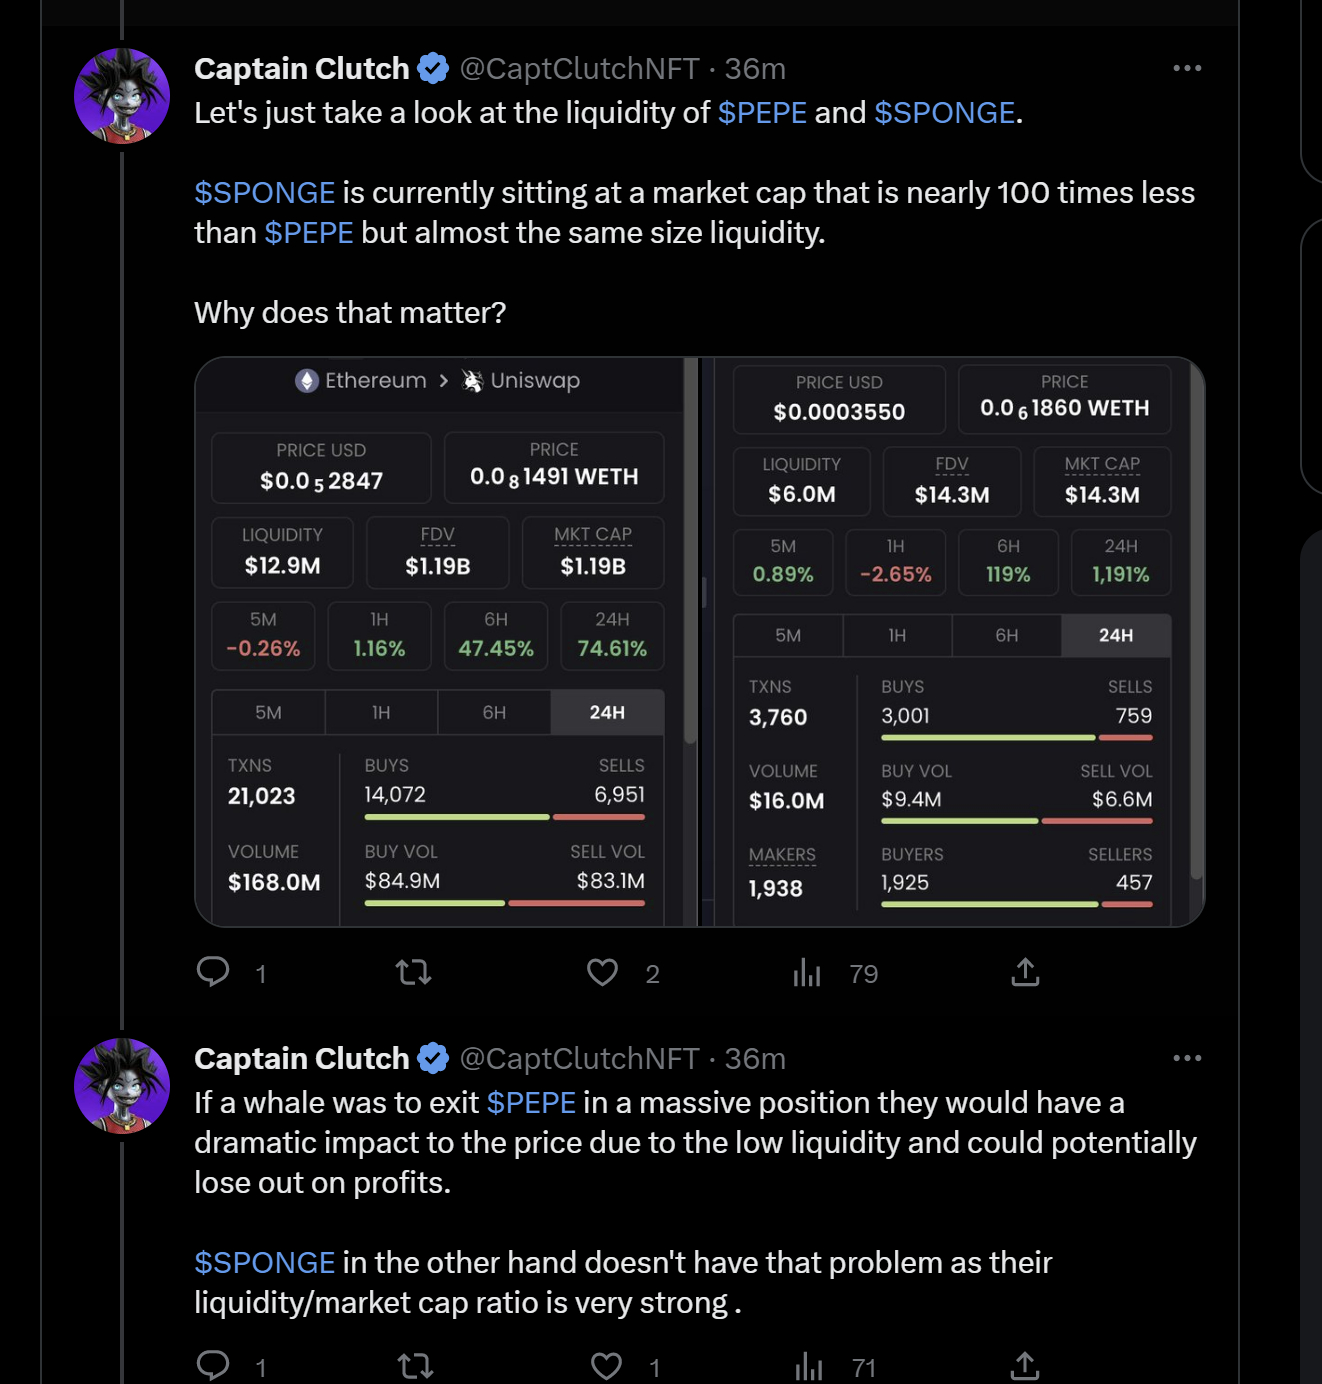
Task: Open more options on the second tweet
Action: 1187,1058
